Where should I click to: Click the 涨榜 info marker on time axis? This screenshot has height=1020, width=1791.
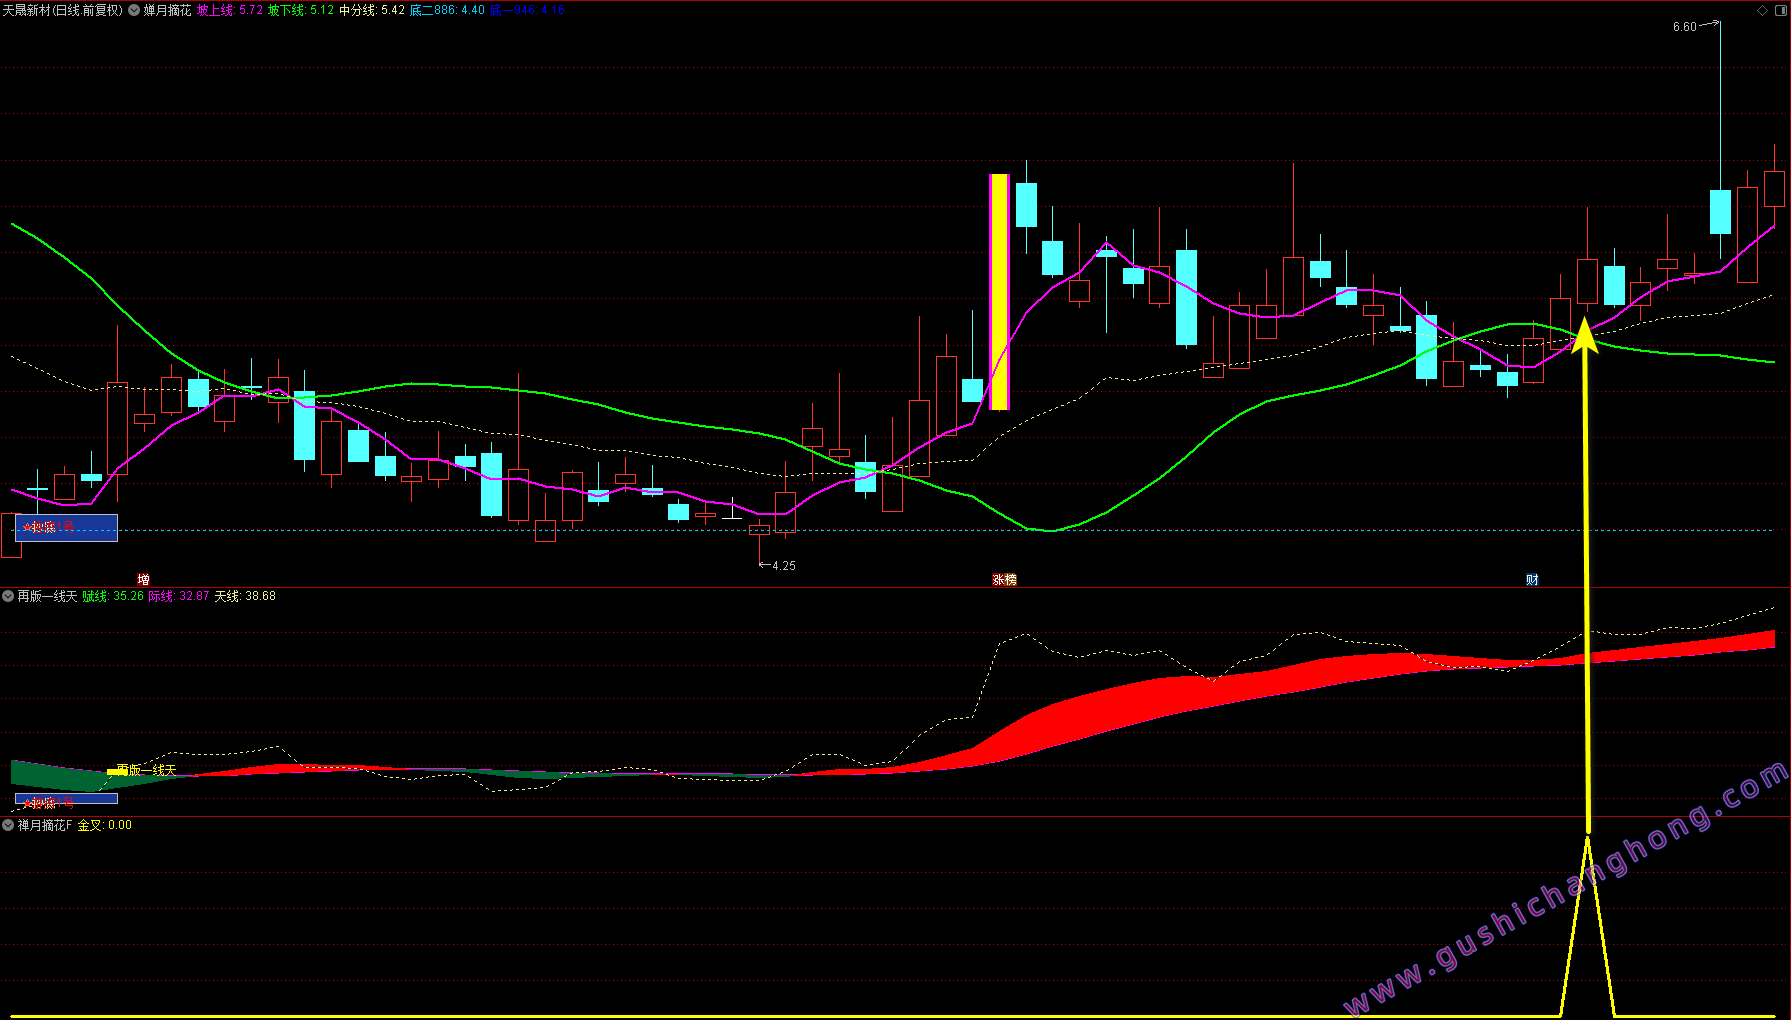coord(1004,580)
